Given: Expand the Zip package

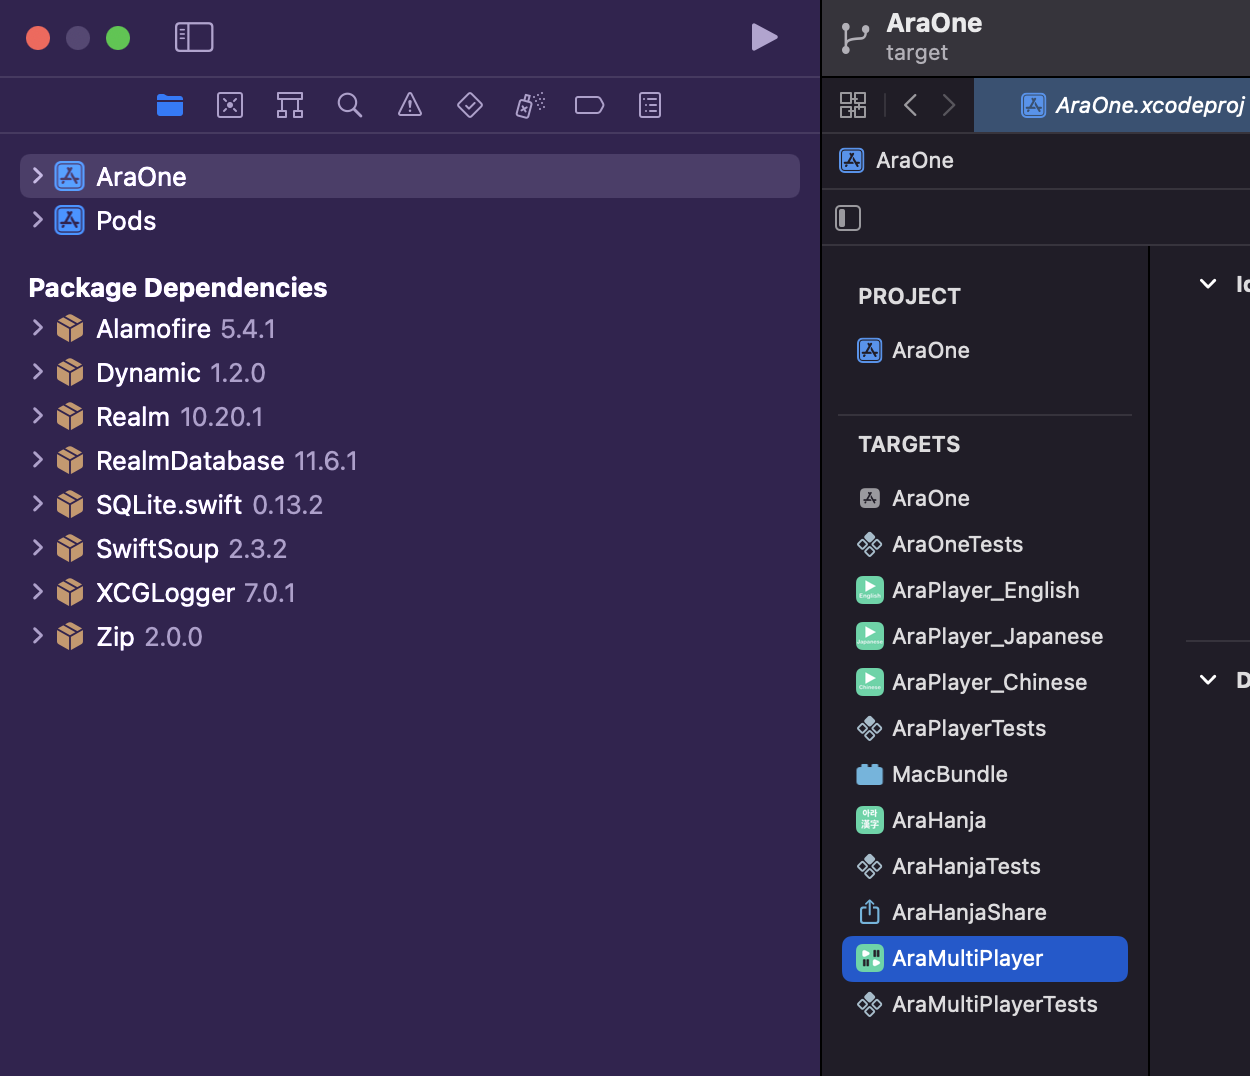Looking at the screenshot, I should coord(37,636).
